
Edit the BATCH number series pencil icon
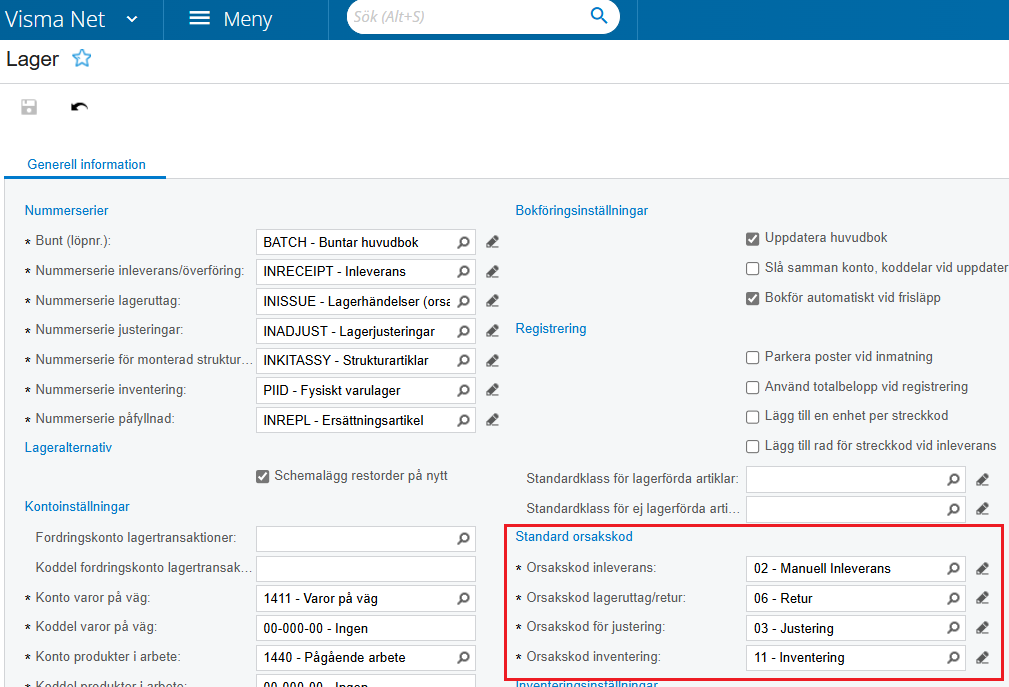[x=492, y=242]
